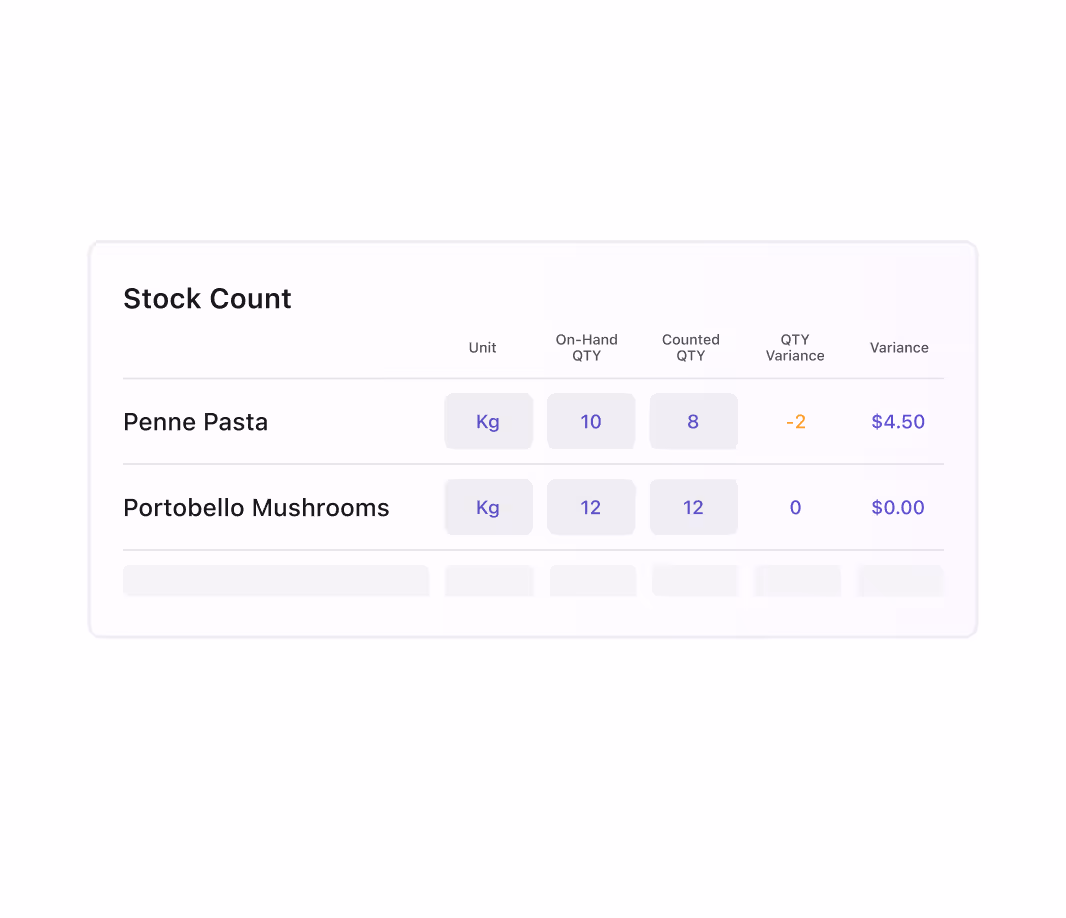This screenshot has height=918, width=1066.
Task: Click the Unit column header
Action: [482, 348]
